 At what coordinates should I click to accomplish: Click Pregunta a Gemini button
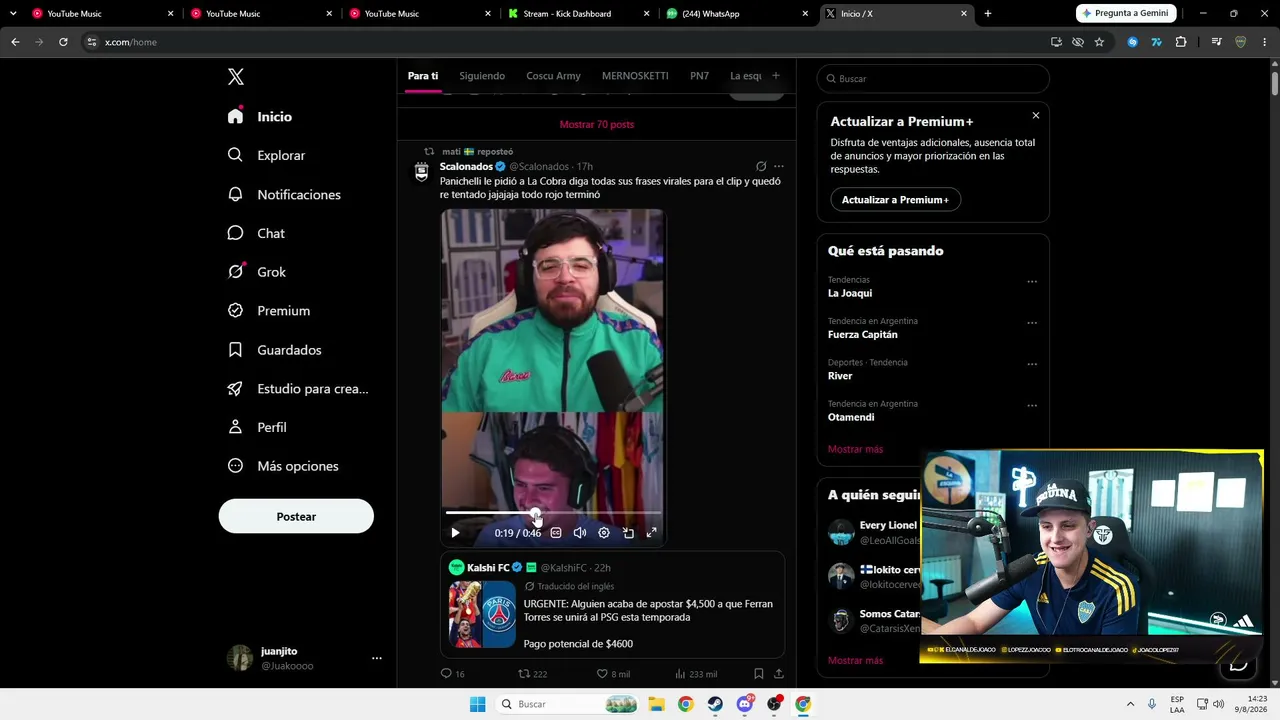[x=1125, y=13]
